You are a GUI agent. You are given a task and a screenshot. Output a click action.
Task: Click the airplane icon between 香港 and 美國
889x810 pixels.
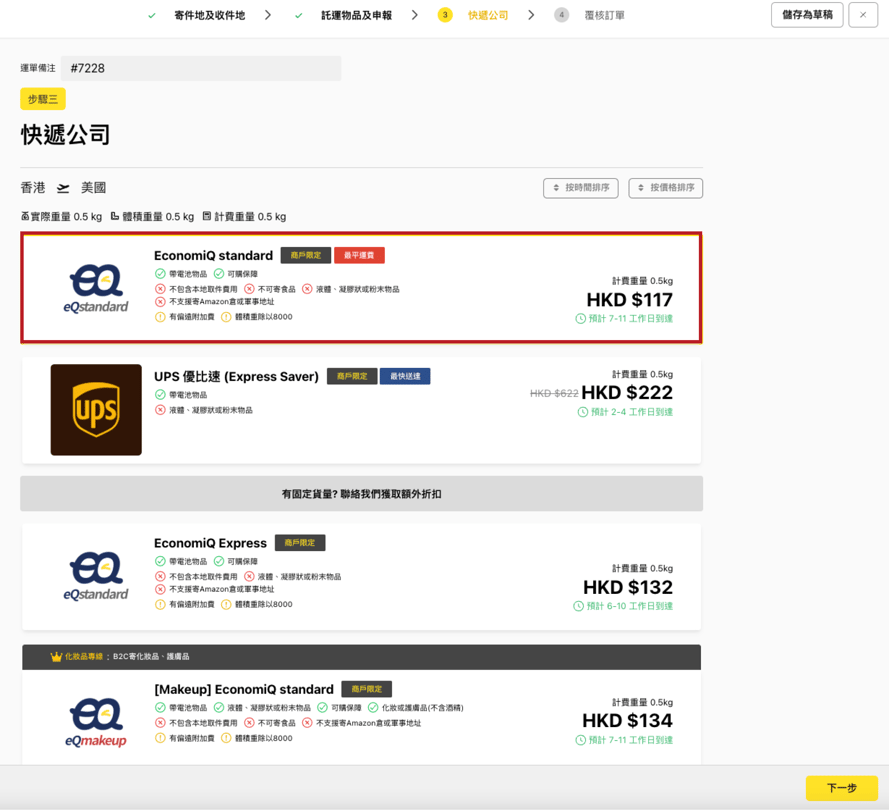click(63, 188)
